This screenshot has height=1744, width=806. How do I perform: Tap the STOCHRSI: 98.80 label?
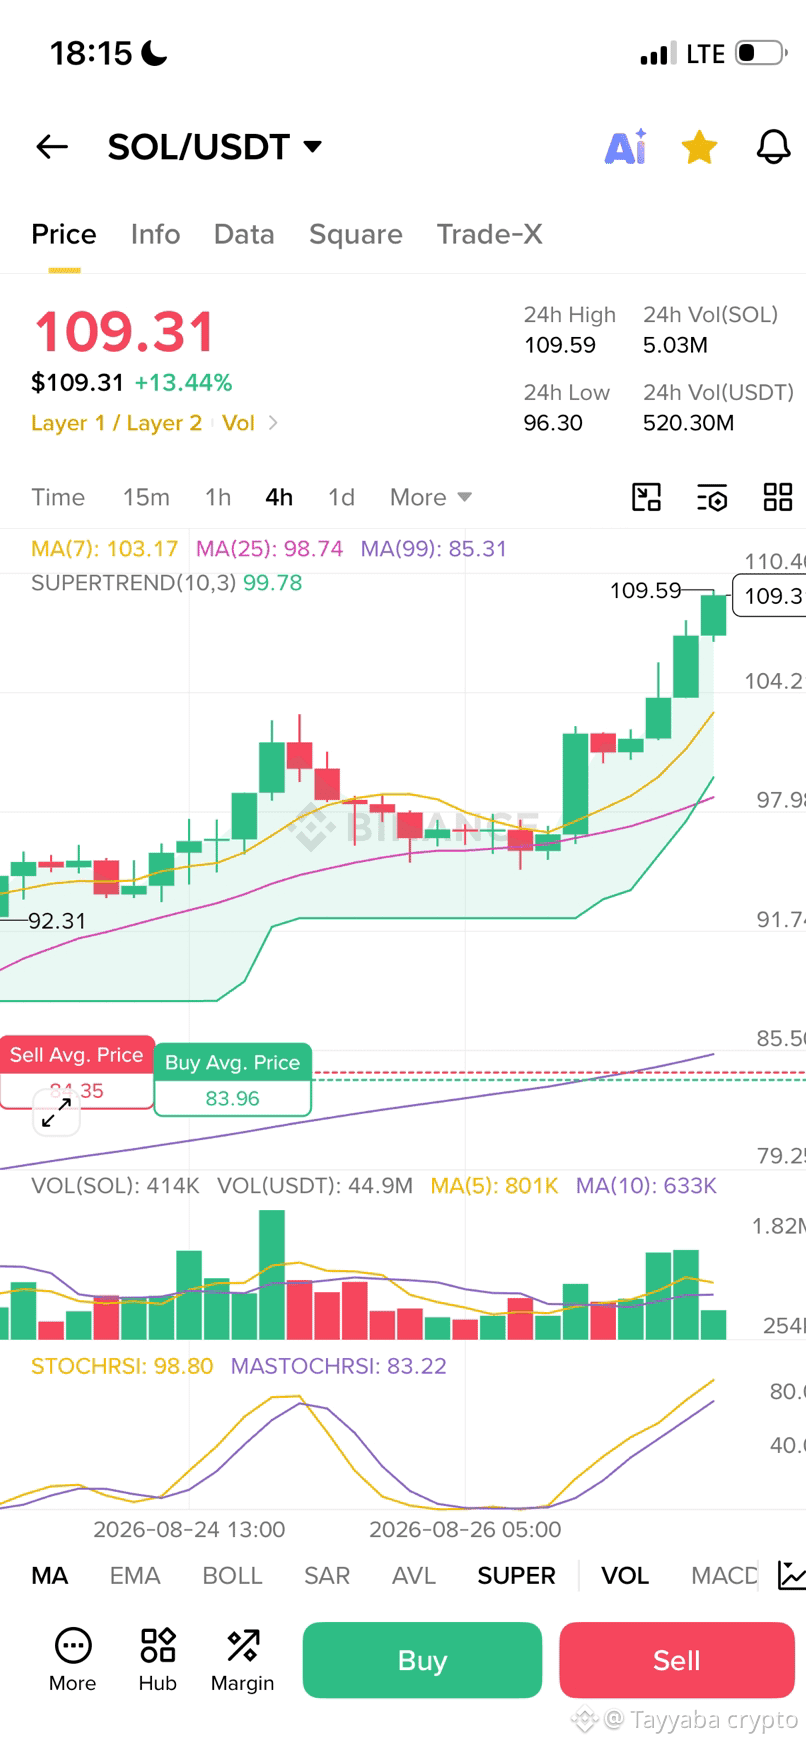click(x=122, y=1366)
